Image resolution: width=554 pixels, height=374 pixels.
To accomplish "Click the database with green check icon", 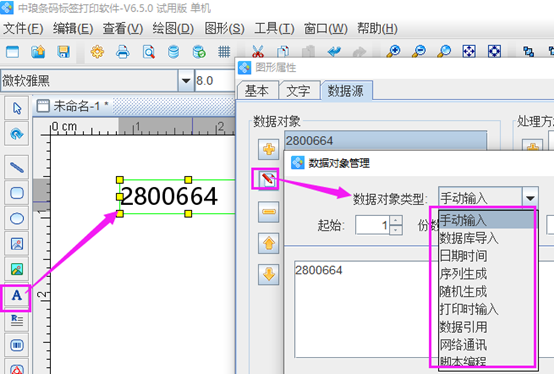I will coord(199,52).
